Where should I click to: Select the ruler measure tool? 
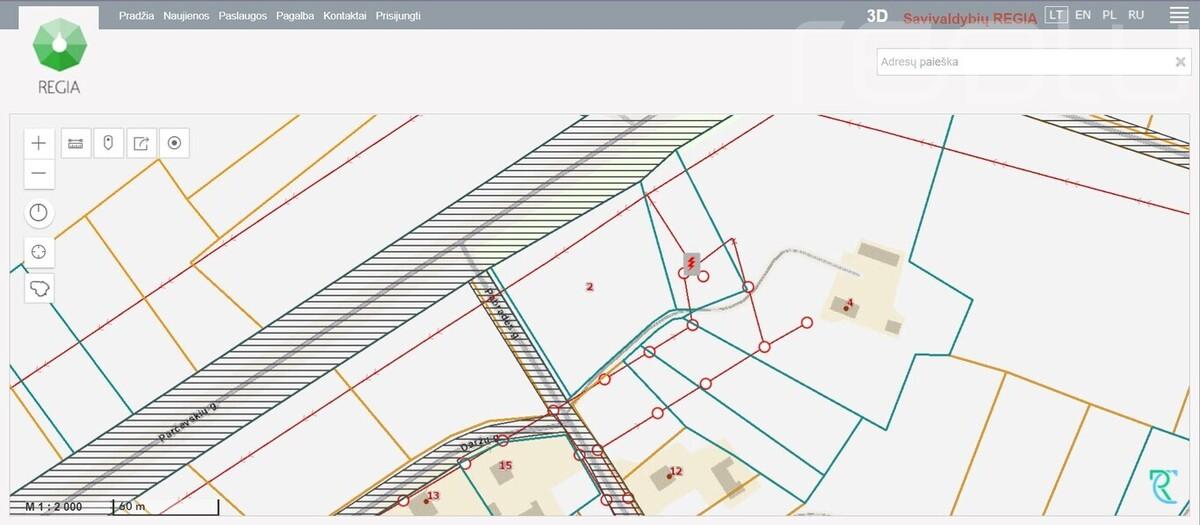click(x=75, y=143)
